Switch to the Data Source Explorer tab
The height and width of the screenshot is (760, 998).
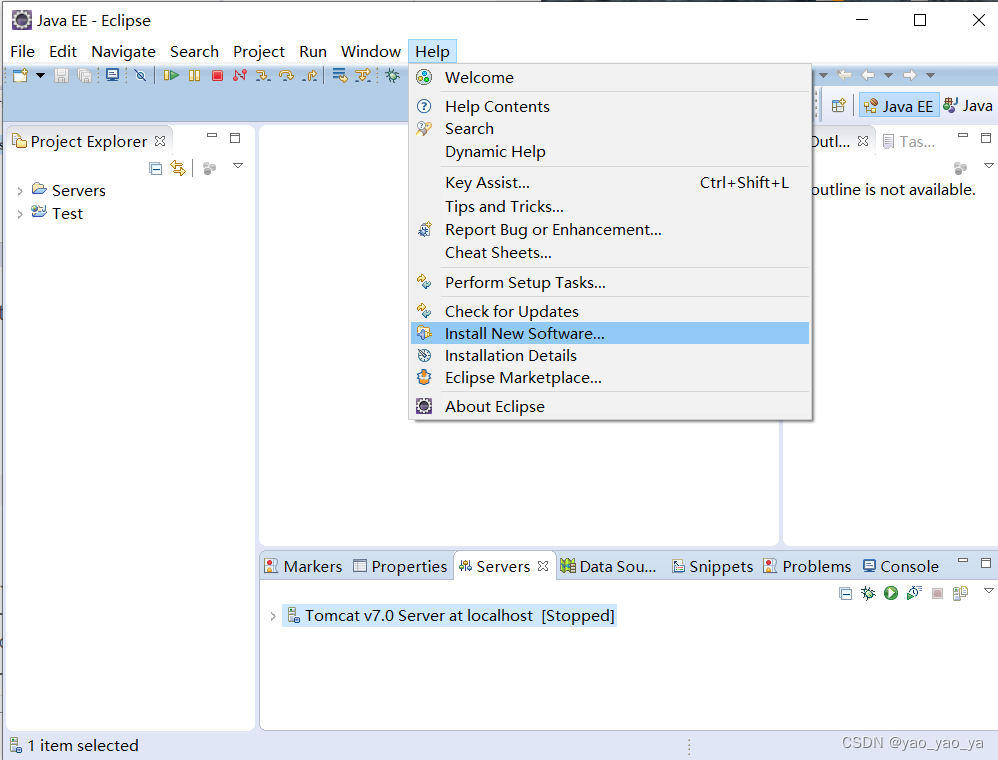608,566
